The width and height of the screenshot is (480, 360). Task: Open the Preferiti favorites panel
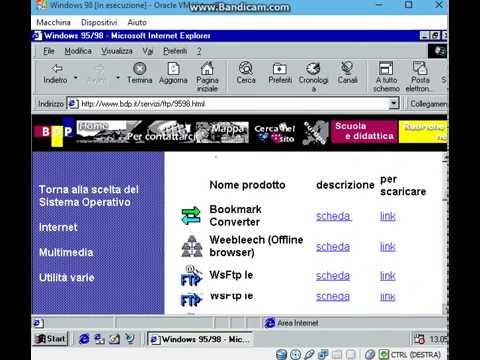coord(280,74)
